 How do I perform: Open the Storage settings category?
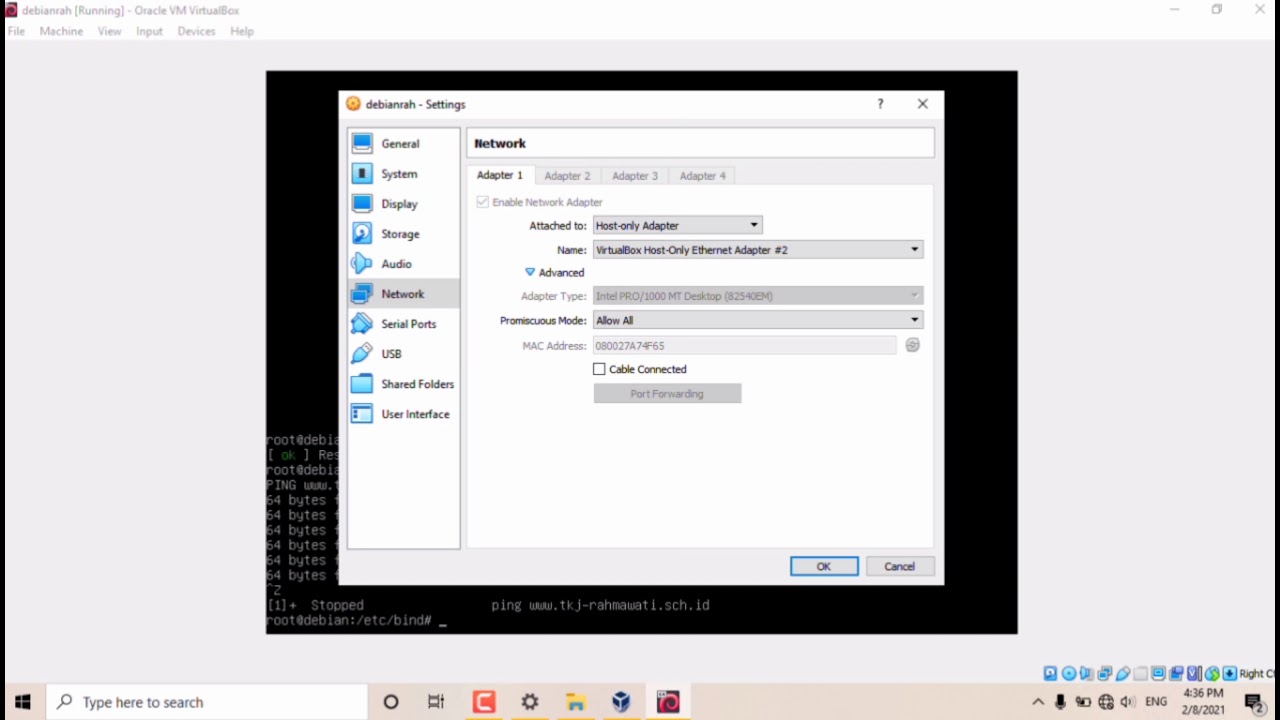point(404,234)
